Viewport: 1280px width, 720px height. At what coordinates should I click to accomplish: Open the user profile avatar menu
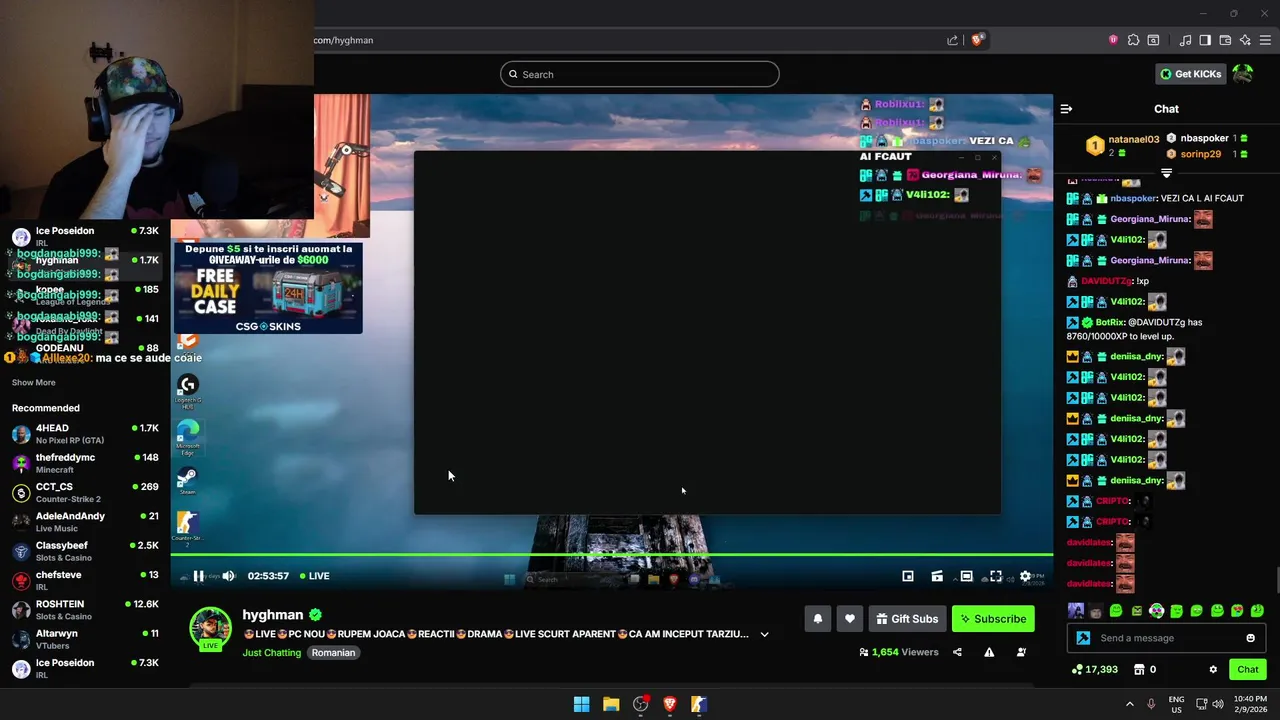pyautogui.click(x=1243, y=74)
